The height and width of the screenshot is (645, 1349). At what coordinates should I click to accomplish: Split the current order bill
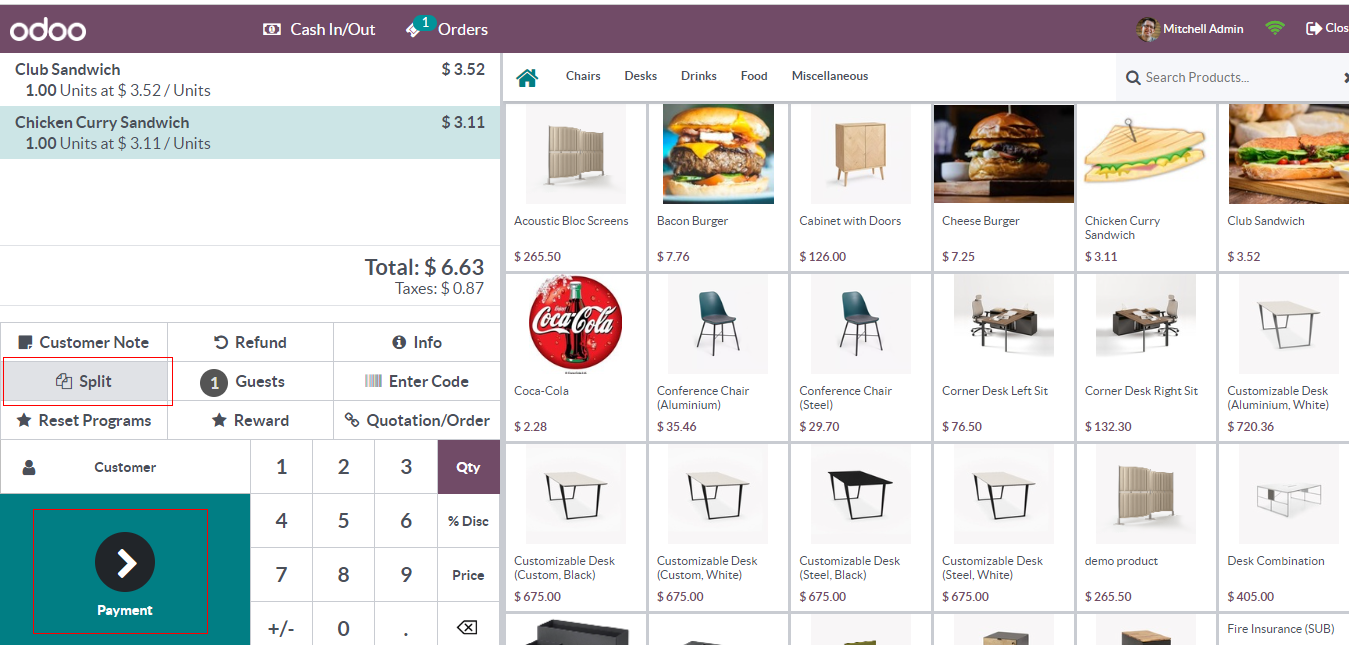(84, 382)
